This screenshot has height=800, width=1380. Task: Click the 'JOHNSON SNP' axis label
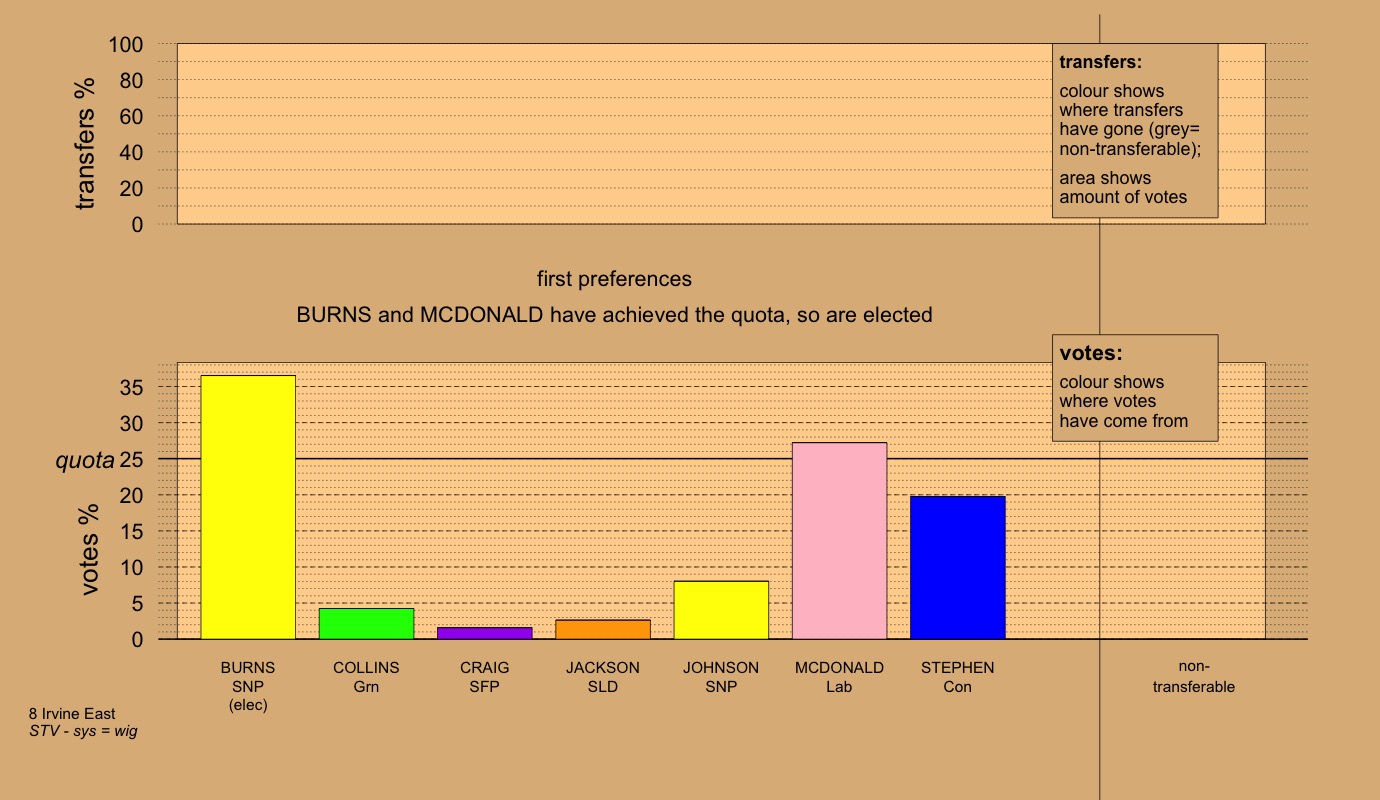[721, 677]
